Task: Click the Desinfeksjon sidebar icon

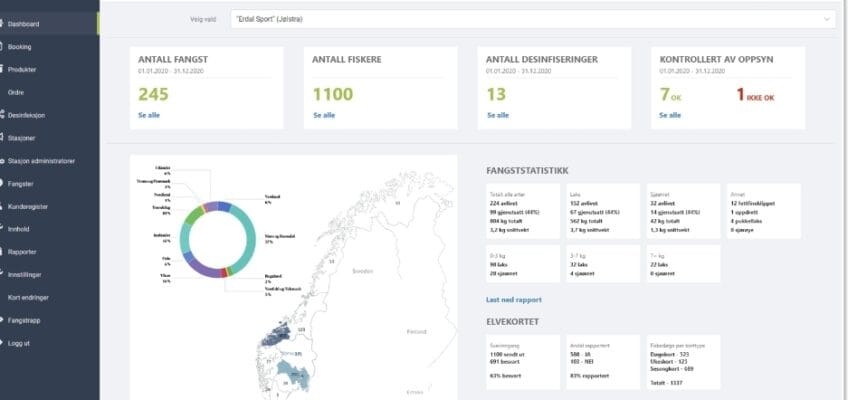Action: pyautogui.click(x=4, y=115)
